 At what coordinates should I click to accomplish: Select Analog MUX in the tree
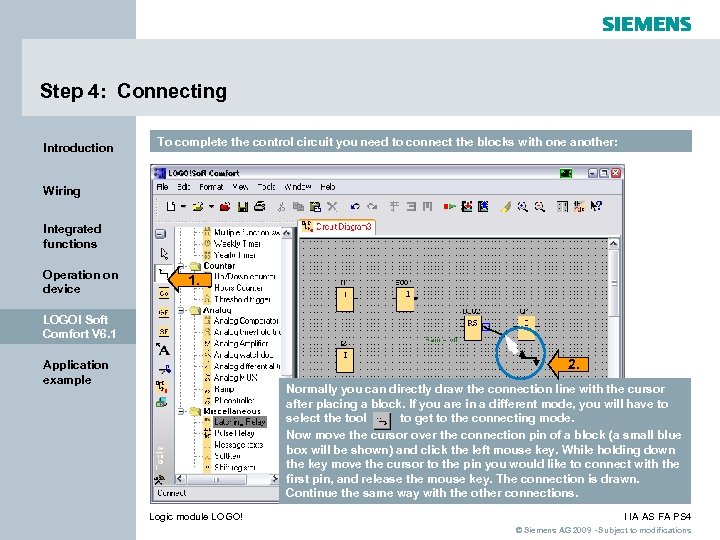click(236, 378)
